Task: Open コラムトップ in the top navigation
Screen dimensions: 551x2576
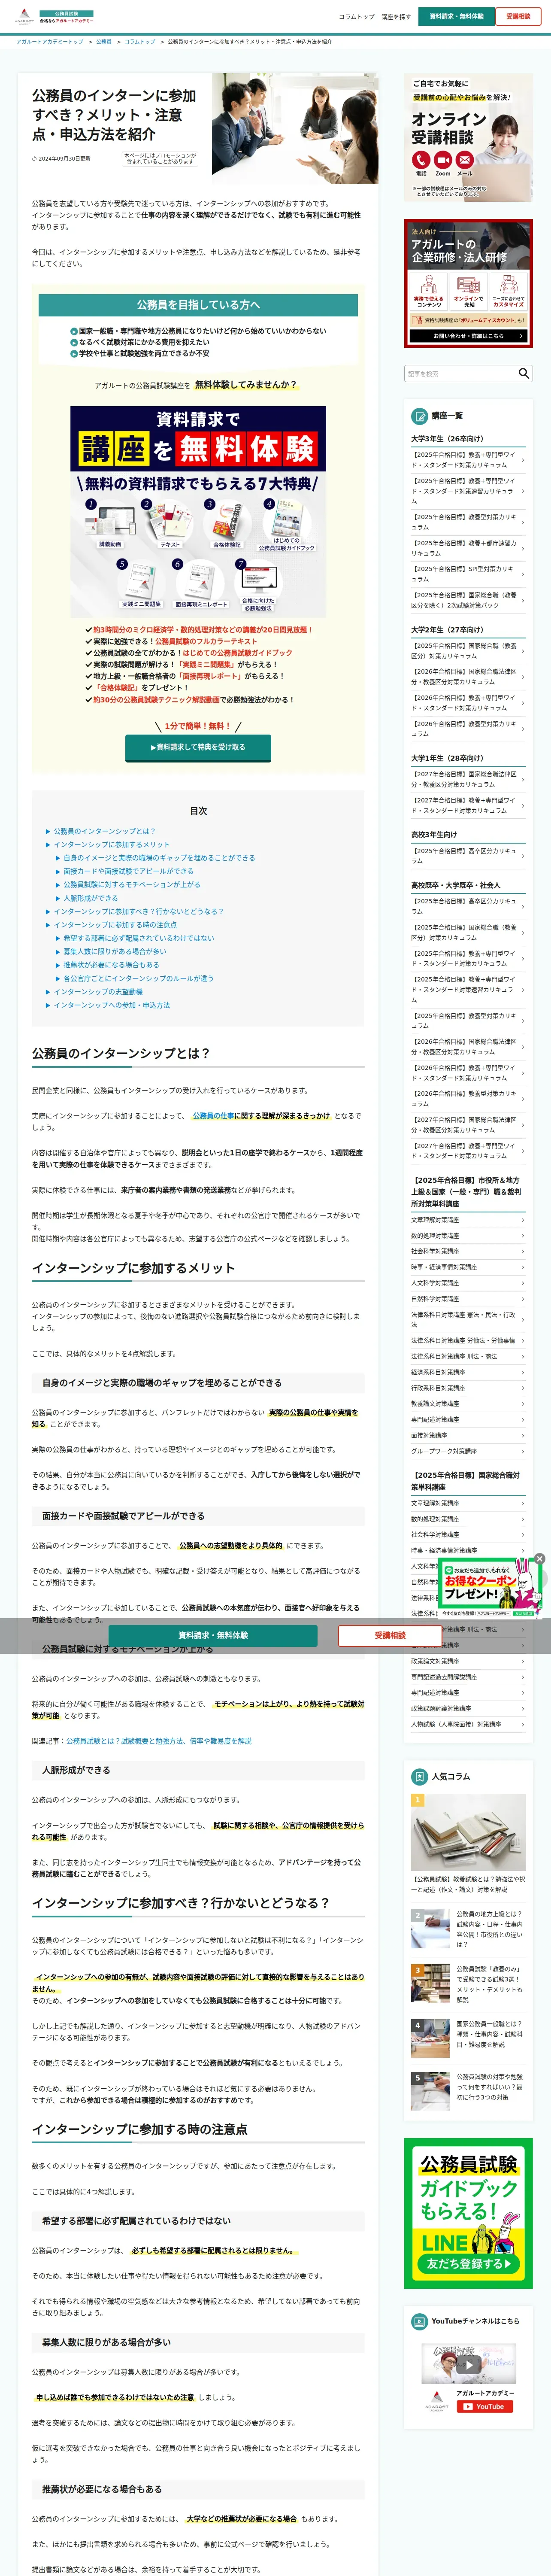Action: [356, 17]
